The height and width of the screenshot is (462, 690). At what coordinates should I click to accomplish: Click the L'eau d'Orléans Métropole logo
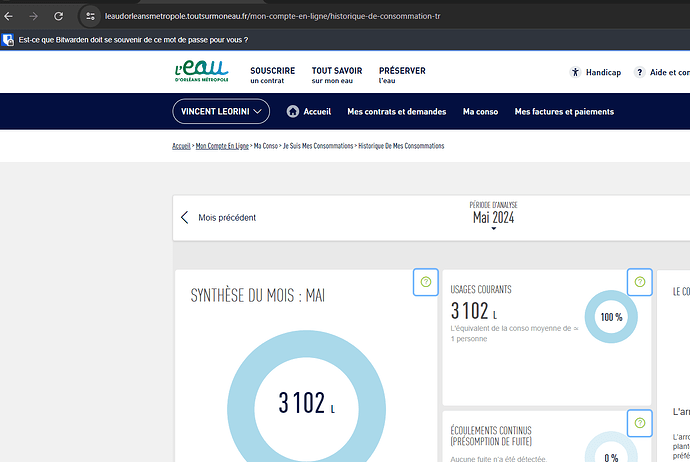tap(201, 72)
